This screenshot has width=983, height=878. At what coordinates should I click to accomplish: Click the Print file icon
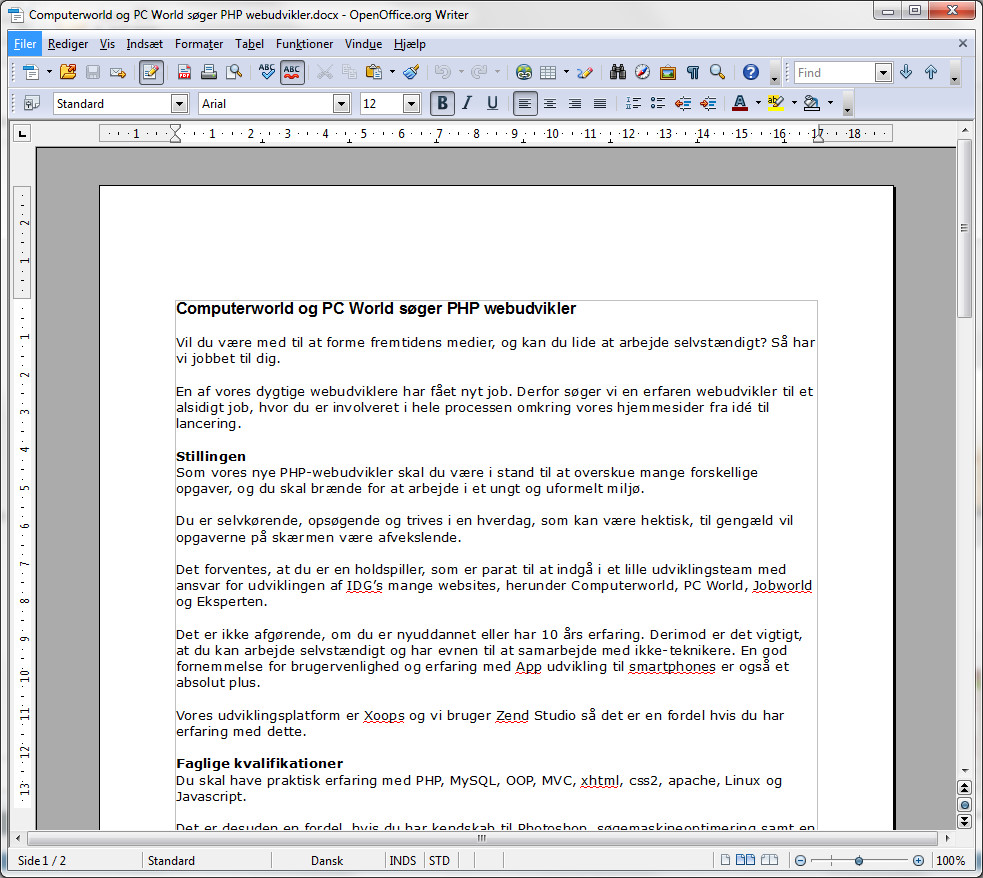click(x=209, y=72)
